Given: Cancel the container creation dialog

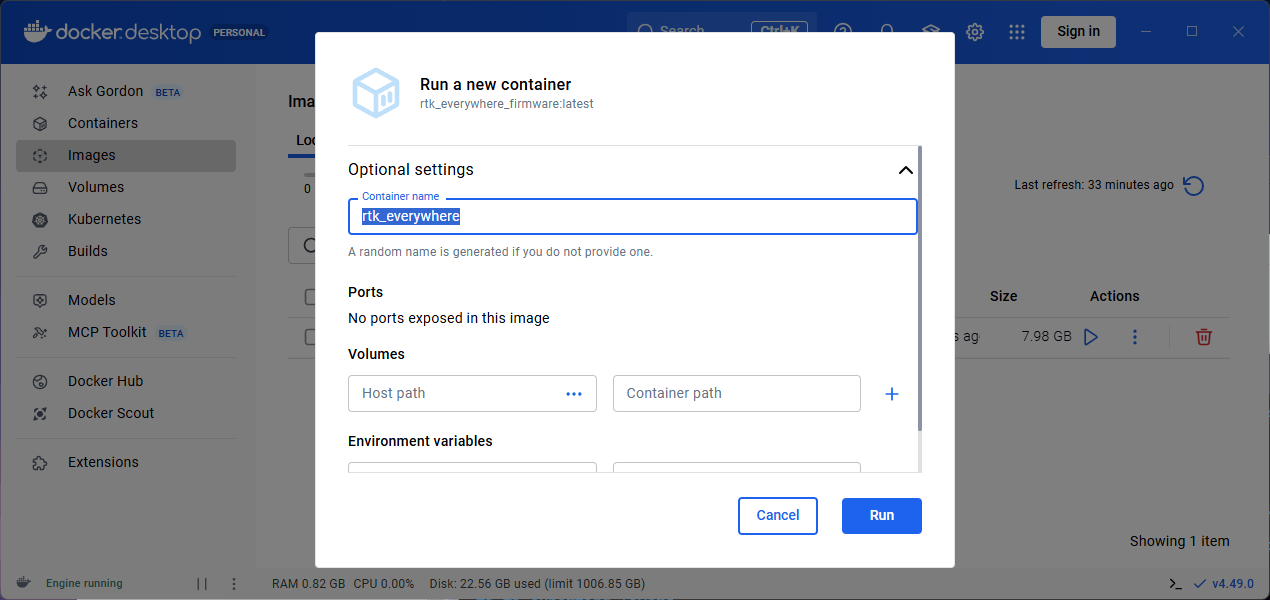Looking at the screenshot, I should tap(777, 515).
